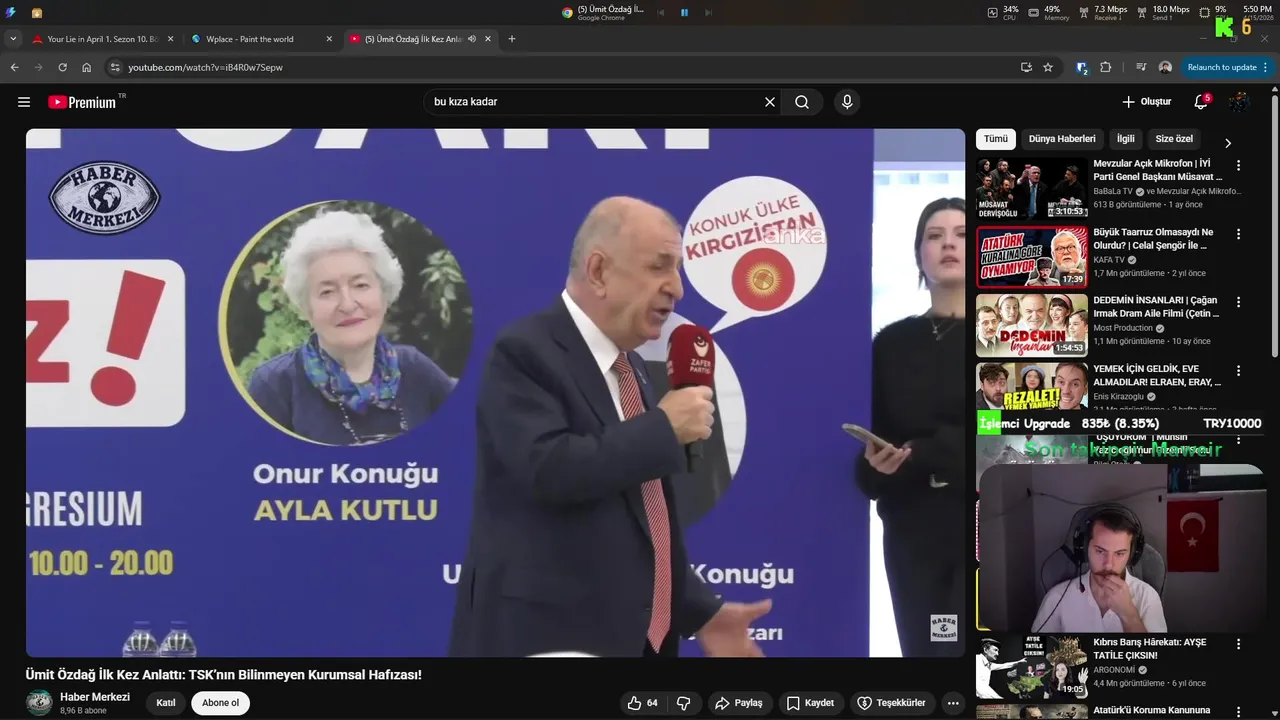Open Chrome extensions puzzle icon
This screenshot has height=720, width=1280.
click(1105, 67)
